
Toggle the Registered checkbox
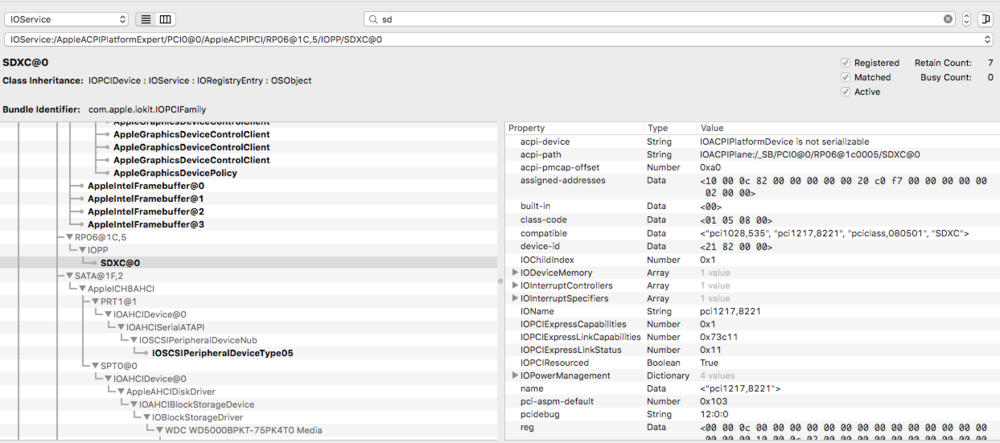846,63
